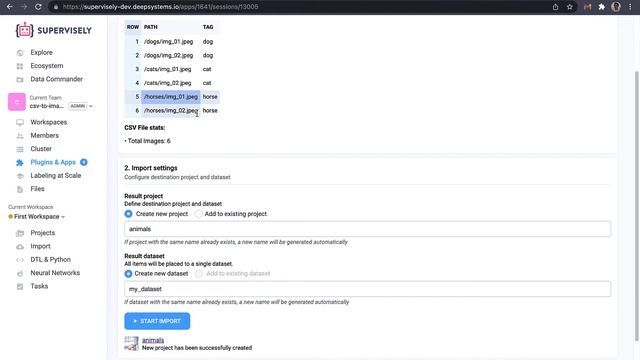Select Create new project radio button
The height and width of the screenshot is (360, 640).
[128, 214]
